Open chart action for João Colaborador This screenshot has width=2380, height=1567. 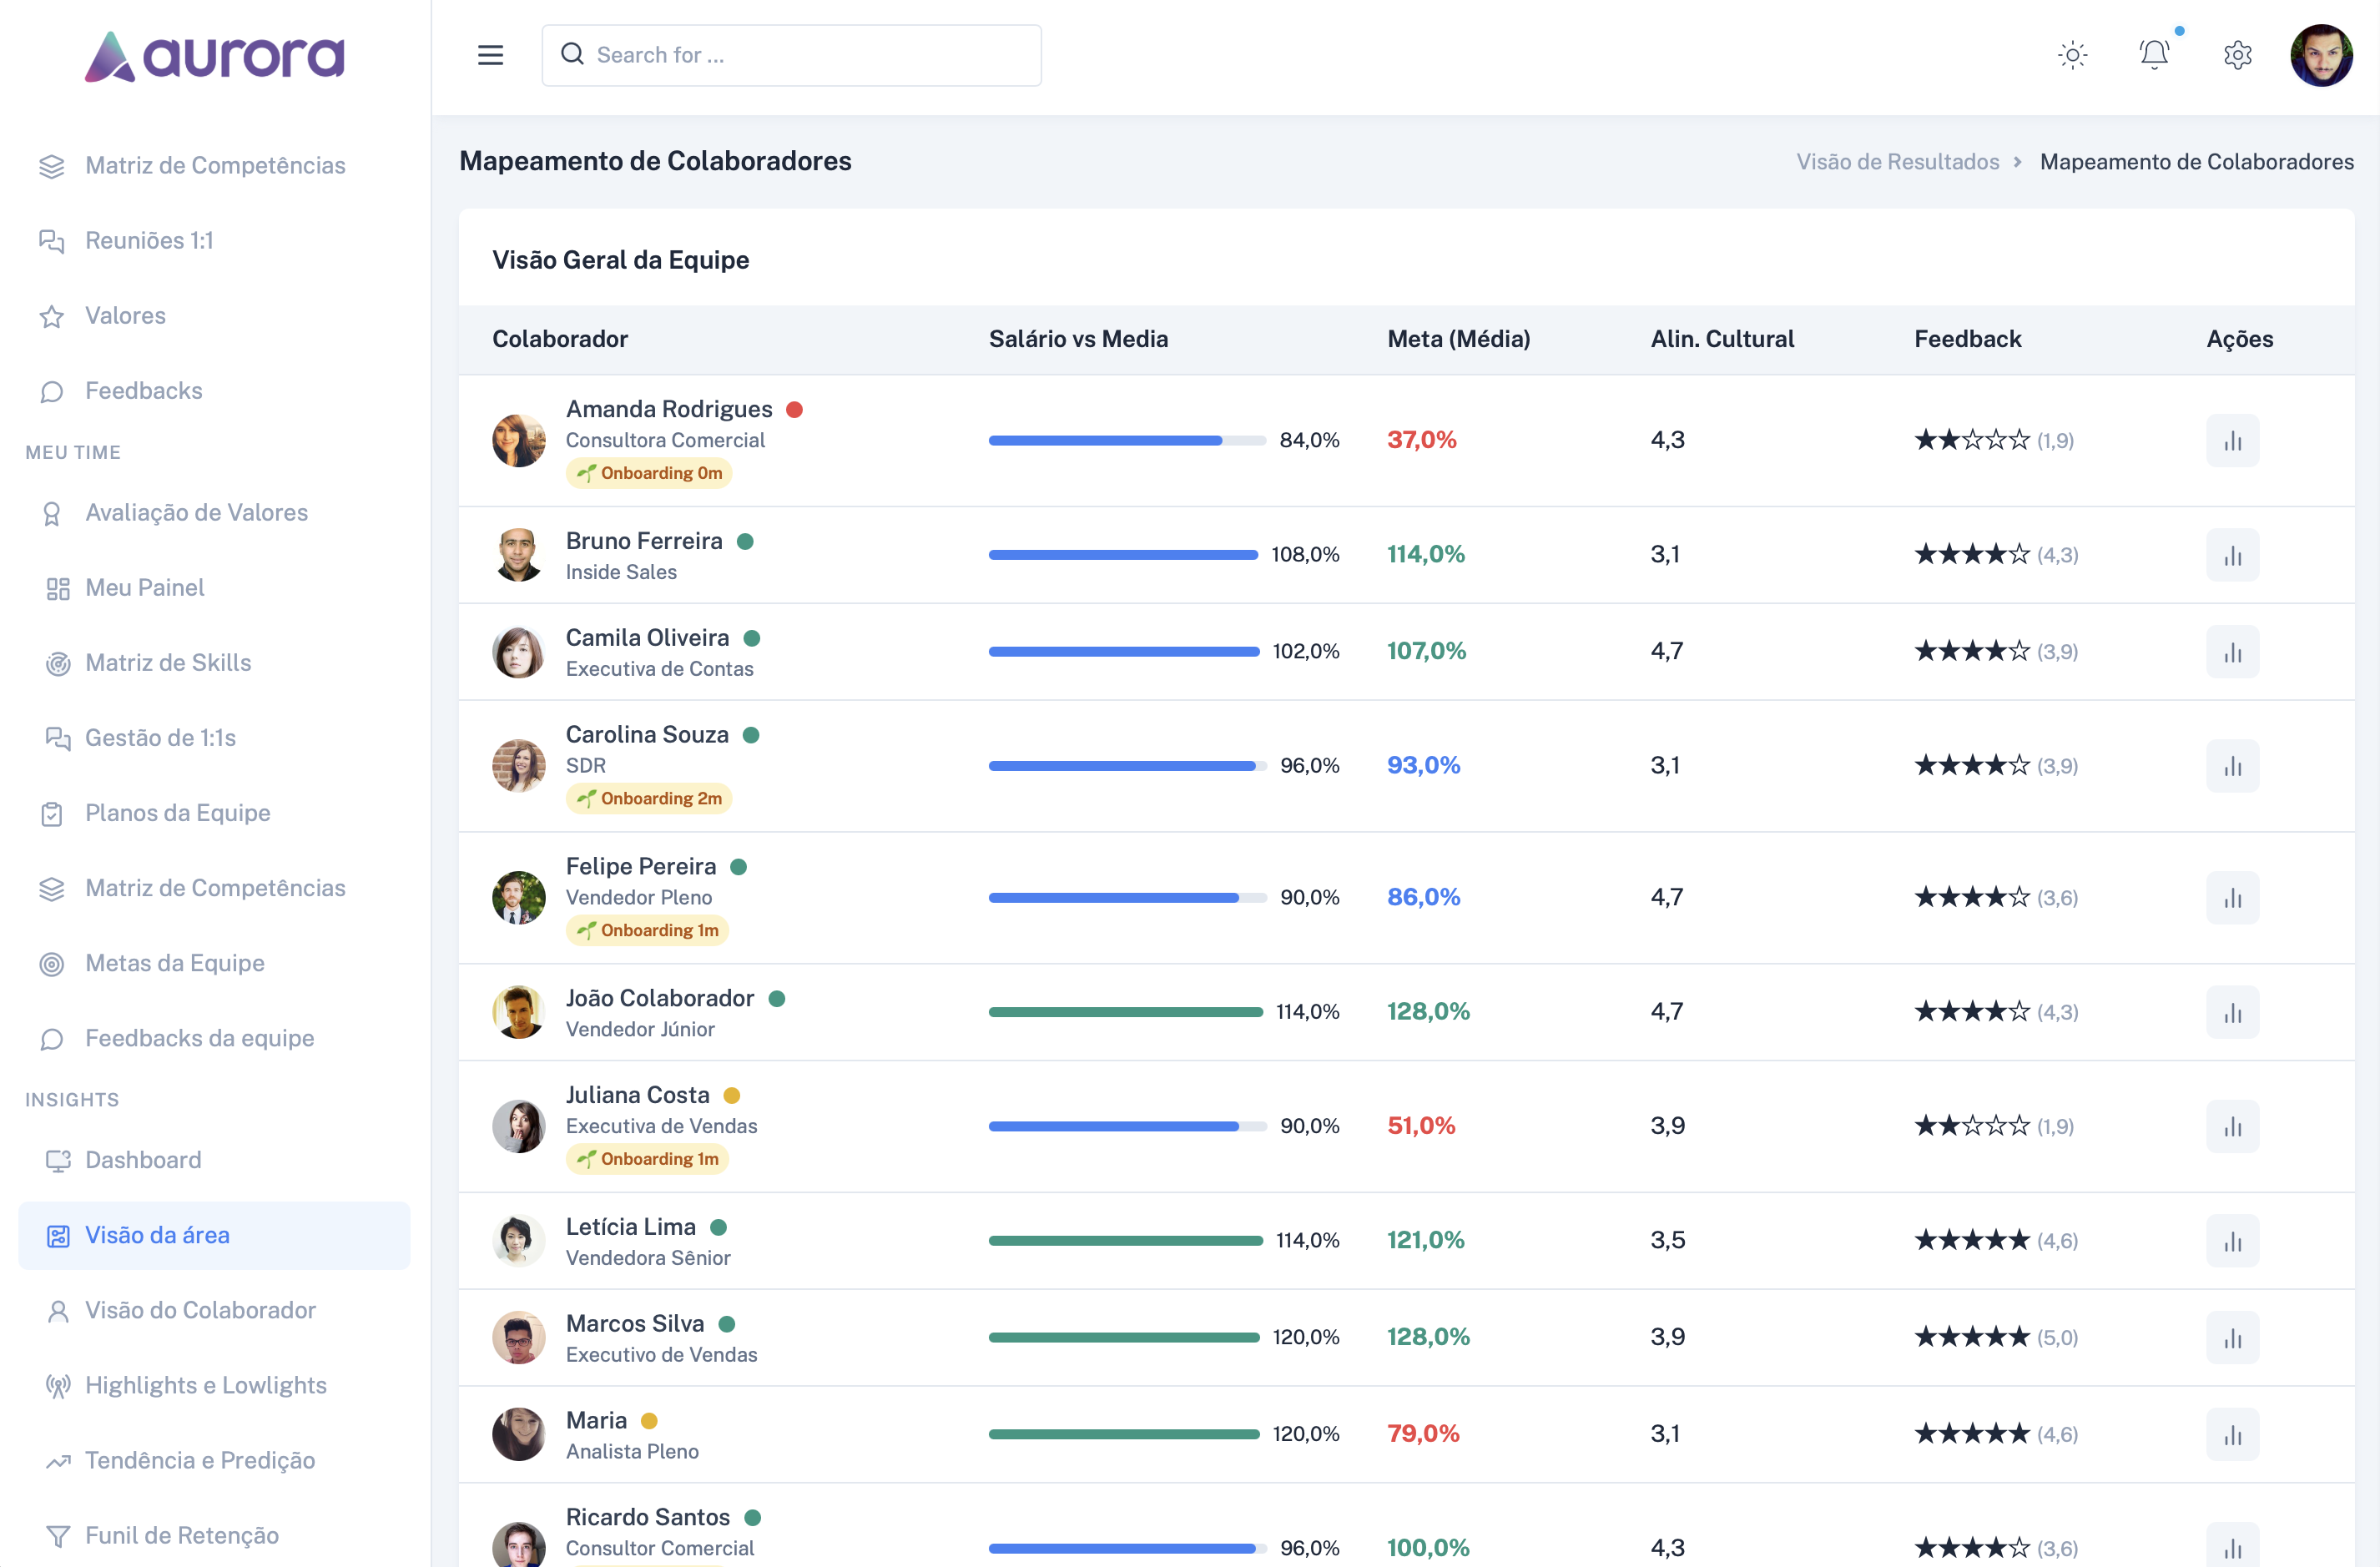pos(2233,1012)
